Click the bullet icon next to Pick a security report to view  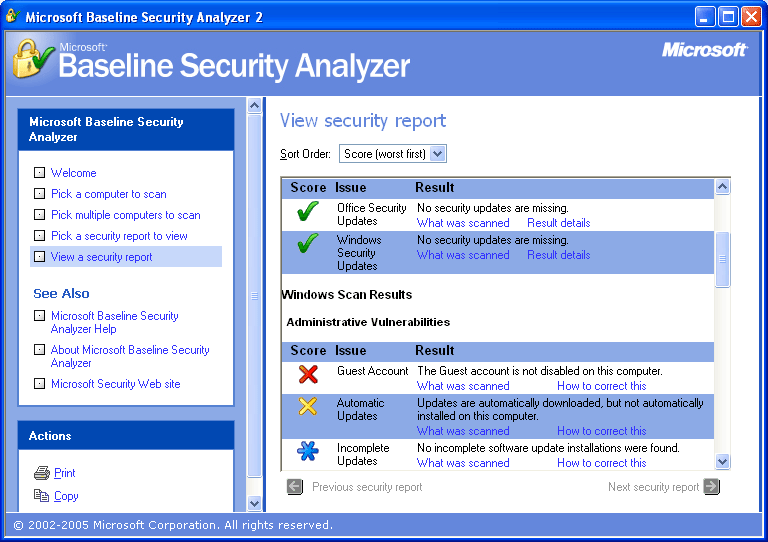click(39, 236)
